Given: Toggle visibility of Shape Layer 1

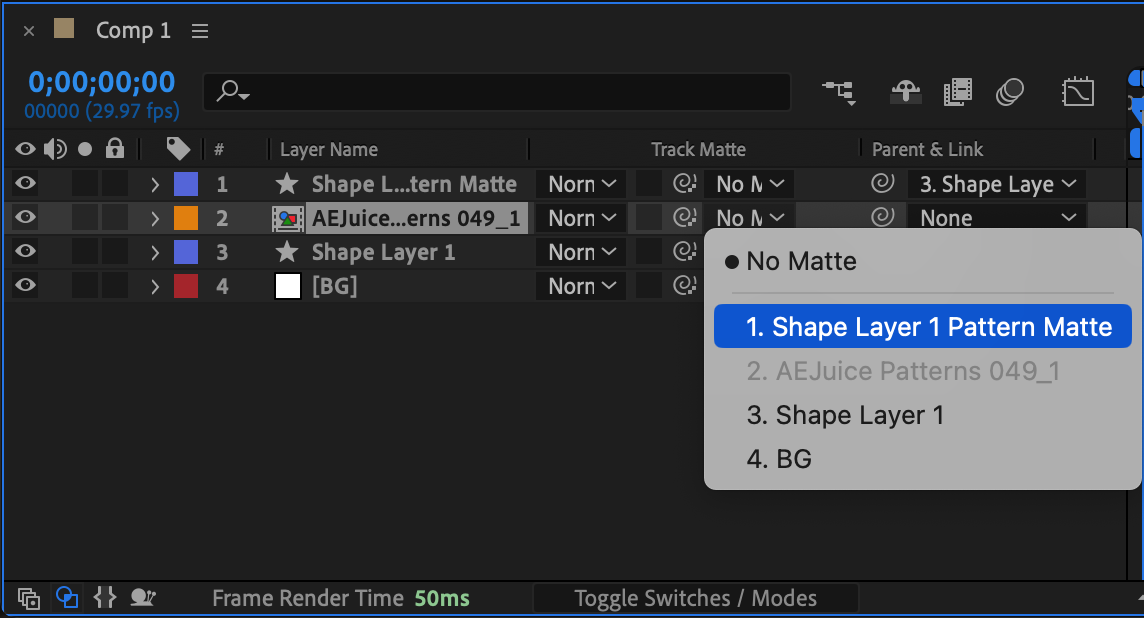Looking at the screenshot, I should click(x=26, y=252).
